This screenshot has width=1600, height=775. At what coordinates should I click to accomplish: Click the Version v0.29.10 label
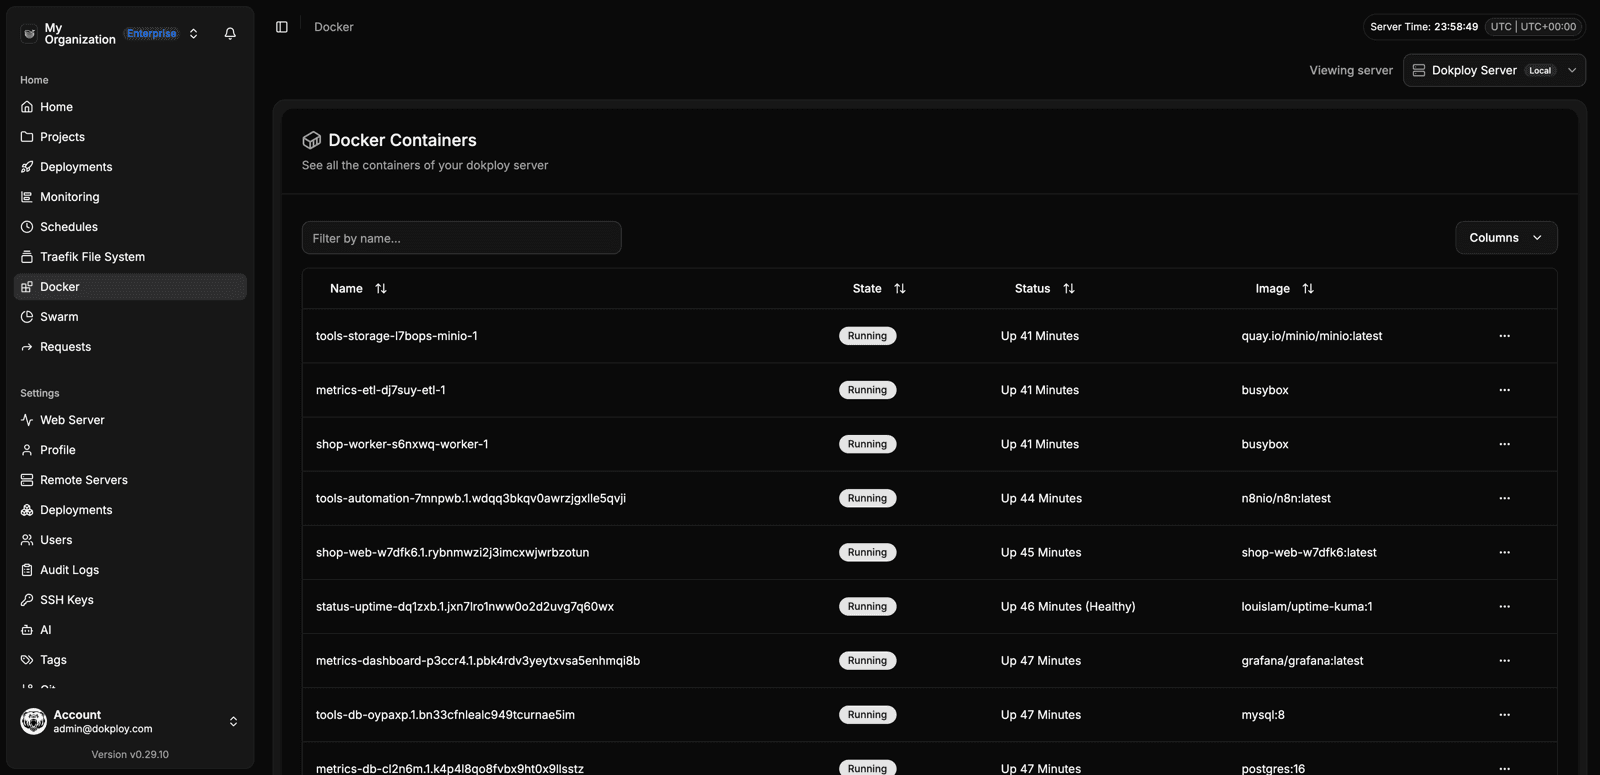coord(130,754)
